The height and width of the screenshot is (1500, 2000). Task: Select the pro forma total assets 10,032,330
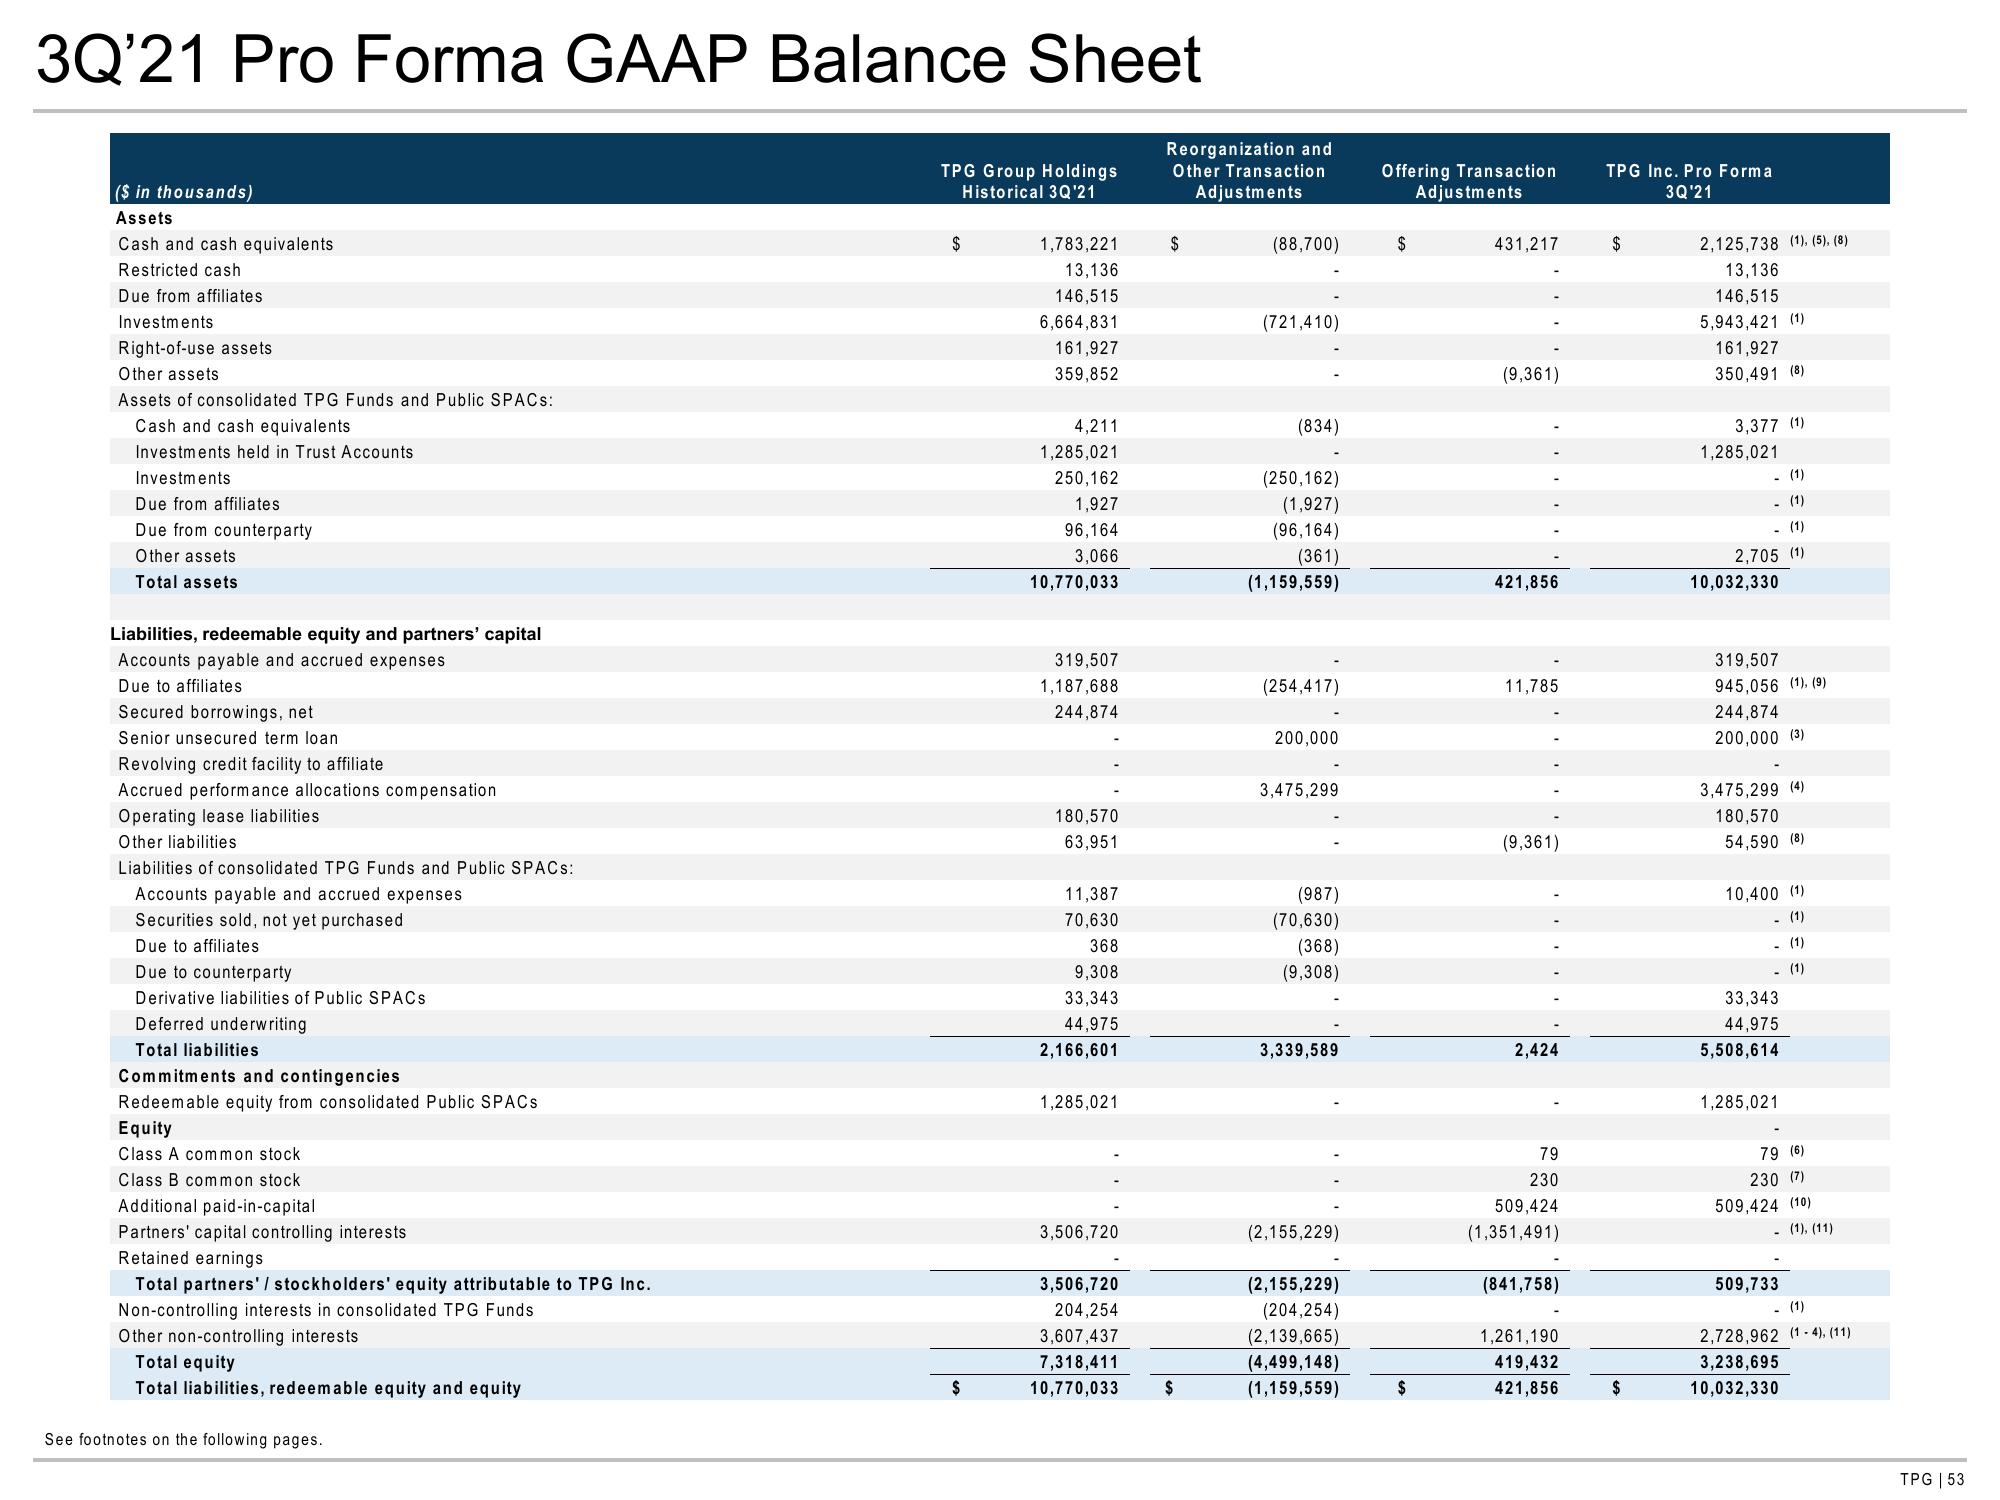(x=1734, y=582)
